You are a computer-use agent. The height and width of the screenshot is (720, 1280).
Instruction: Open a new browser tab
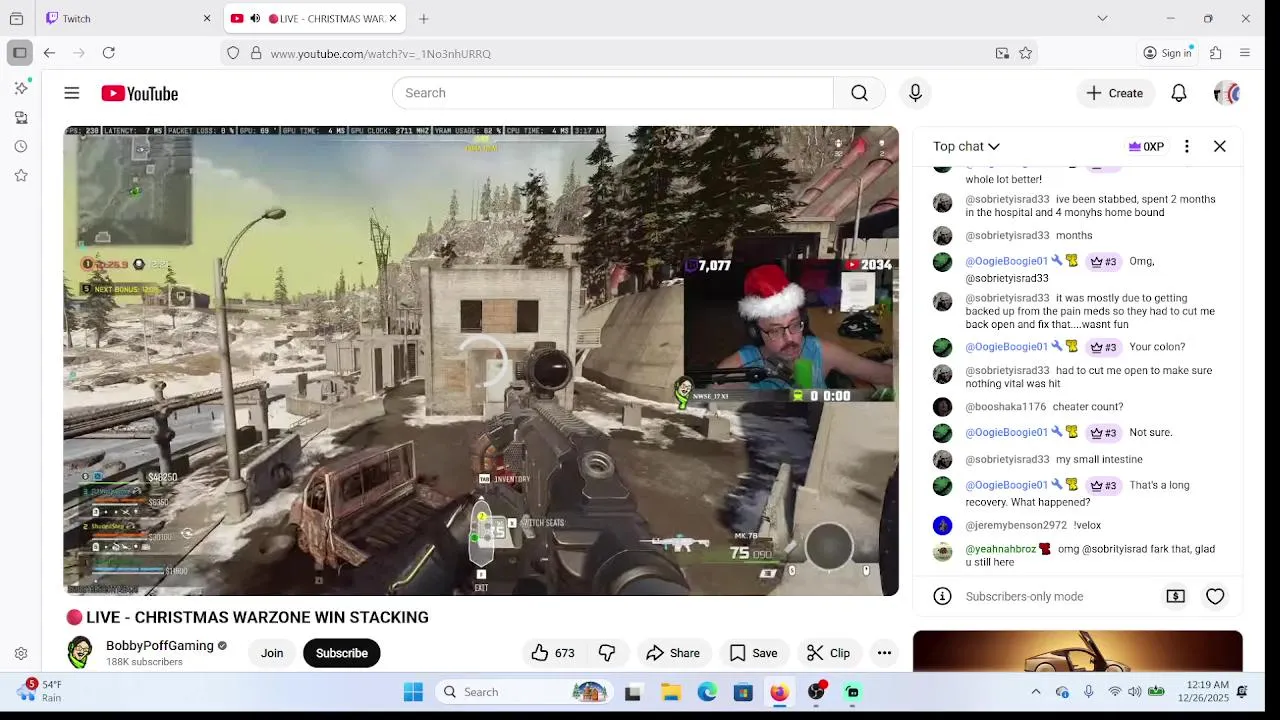click(424, 18)
